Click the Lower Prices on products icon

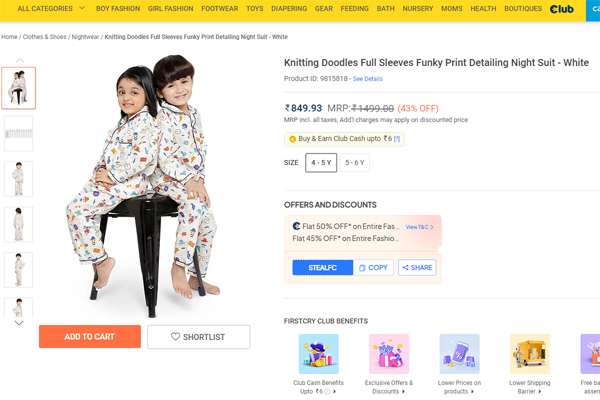[459, 354]
